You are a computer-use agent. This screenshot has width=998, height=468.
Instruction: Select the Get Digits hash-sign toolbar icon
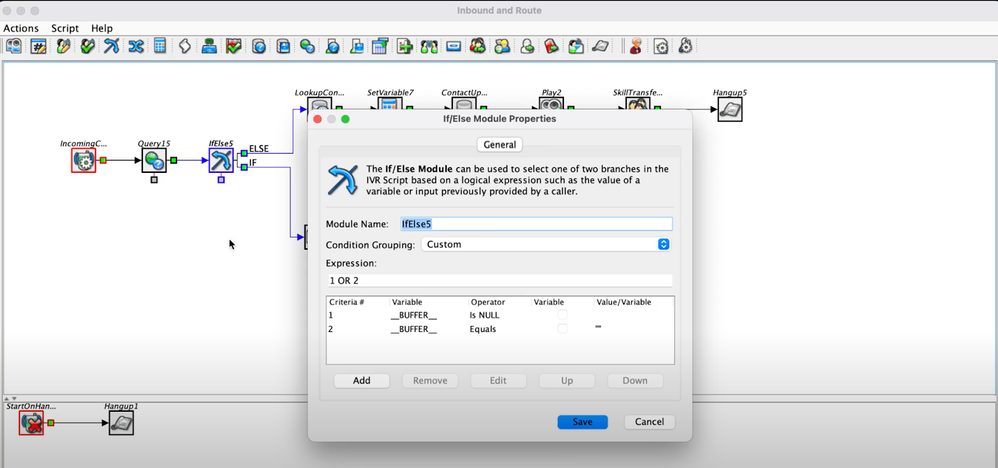[x=38, y=46]
